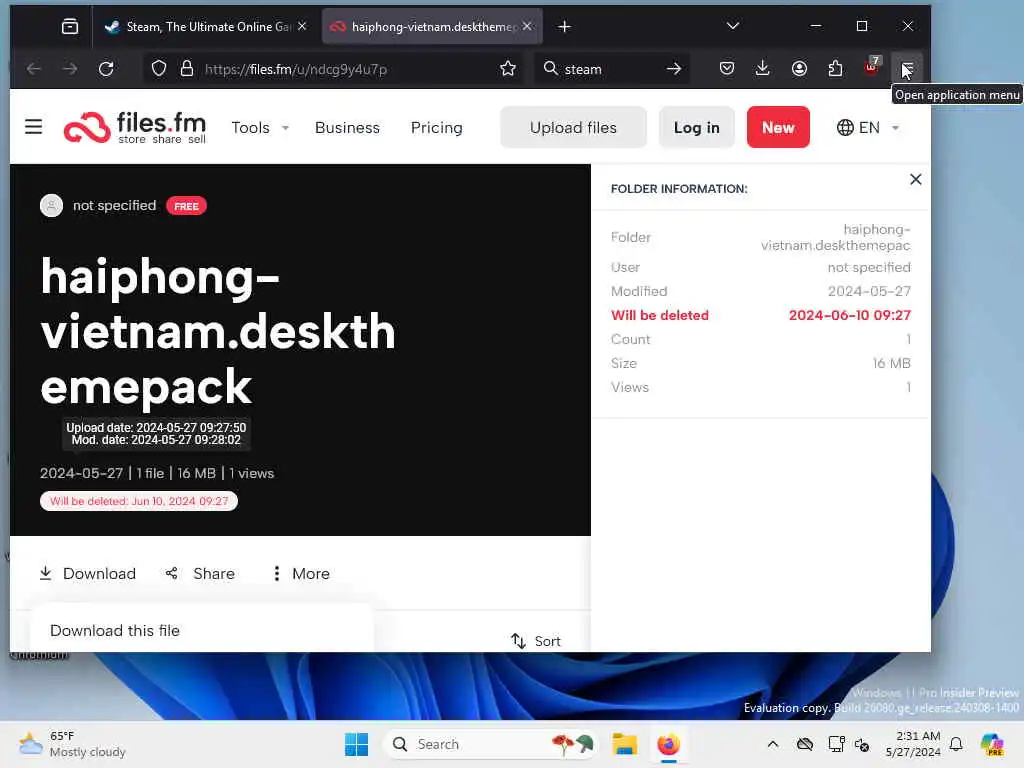Close the Steam tab

302,26
